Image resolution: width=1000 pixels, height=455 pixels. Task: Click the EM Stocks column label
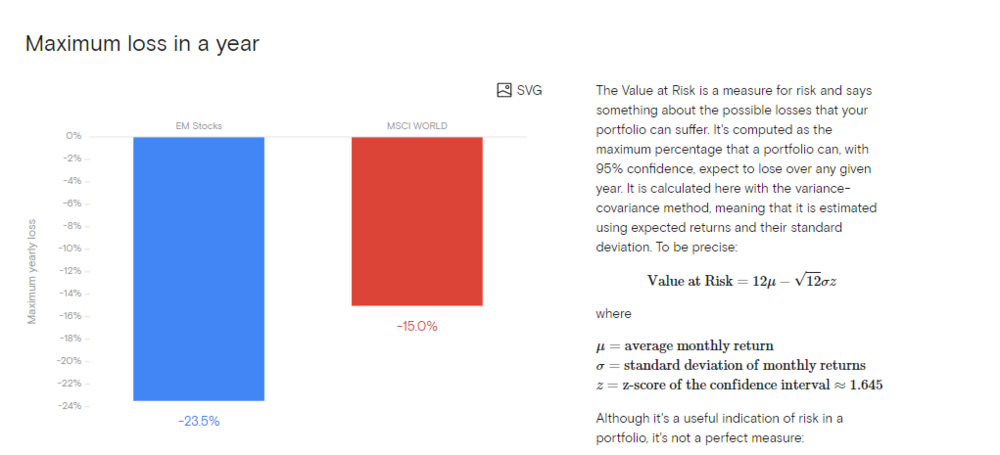tap(198, 126)
